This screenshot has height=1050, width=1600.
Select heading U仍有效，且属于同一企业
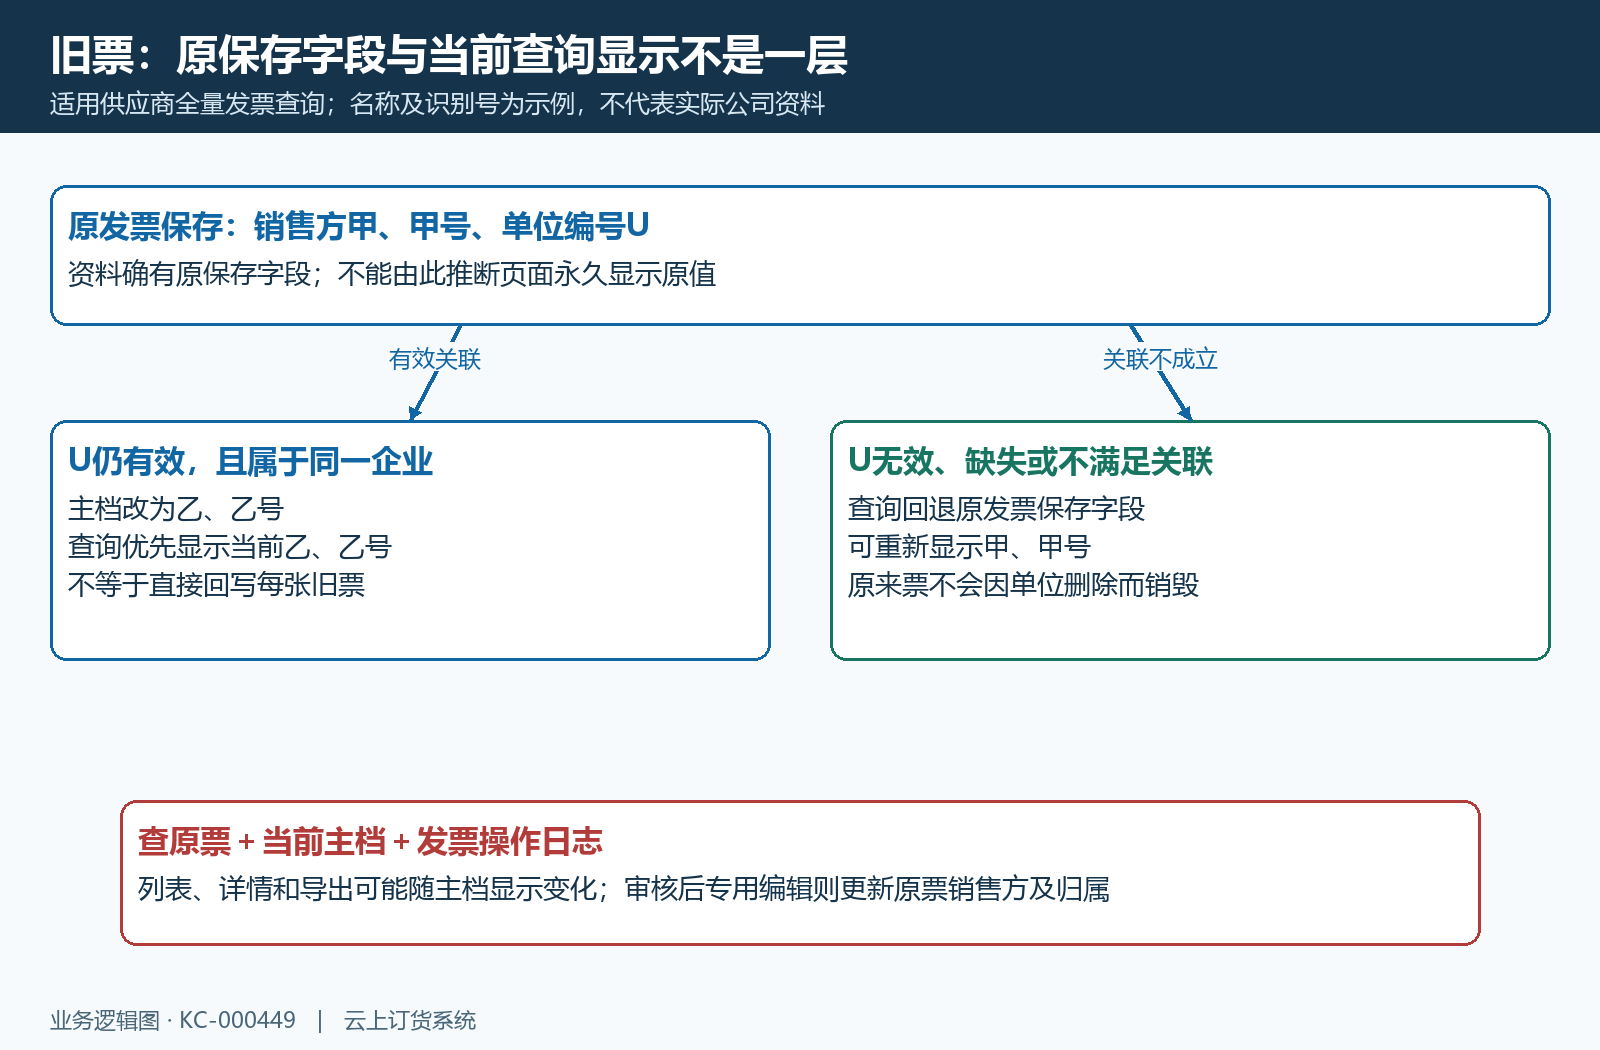[x=250, y=461]
